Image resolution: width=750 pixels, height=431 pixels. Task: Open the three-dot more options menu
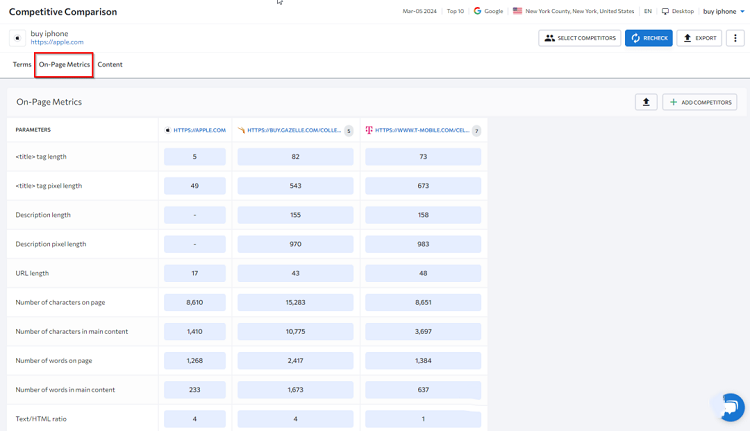click(x=735, y=38)
